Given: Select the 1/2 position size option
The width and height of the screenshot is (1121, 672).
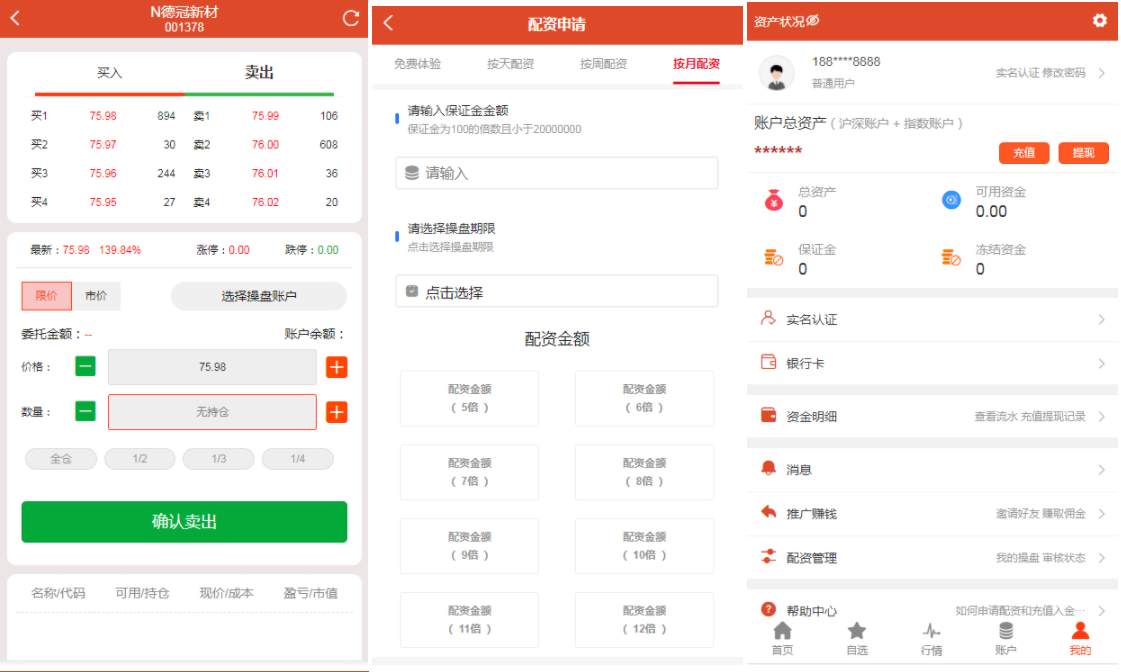Looking at the screenshot, I should coord(140,458).
